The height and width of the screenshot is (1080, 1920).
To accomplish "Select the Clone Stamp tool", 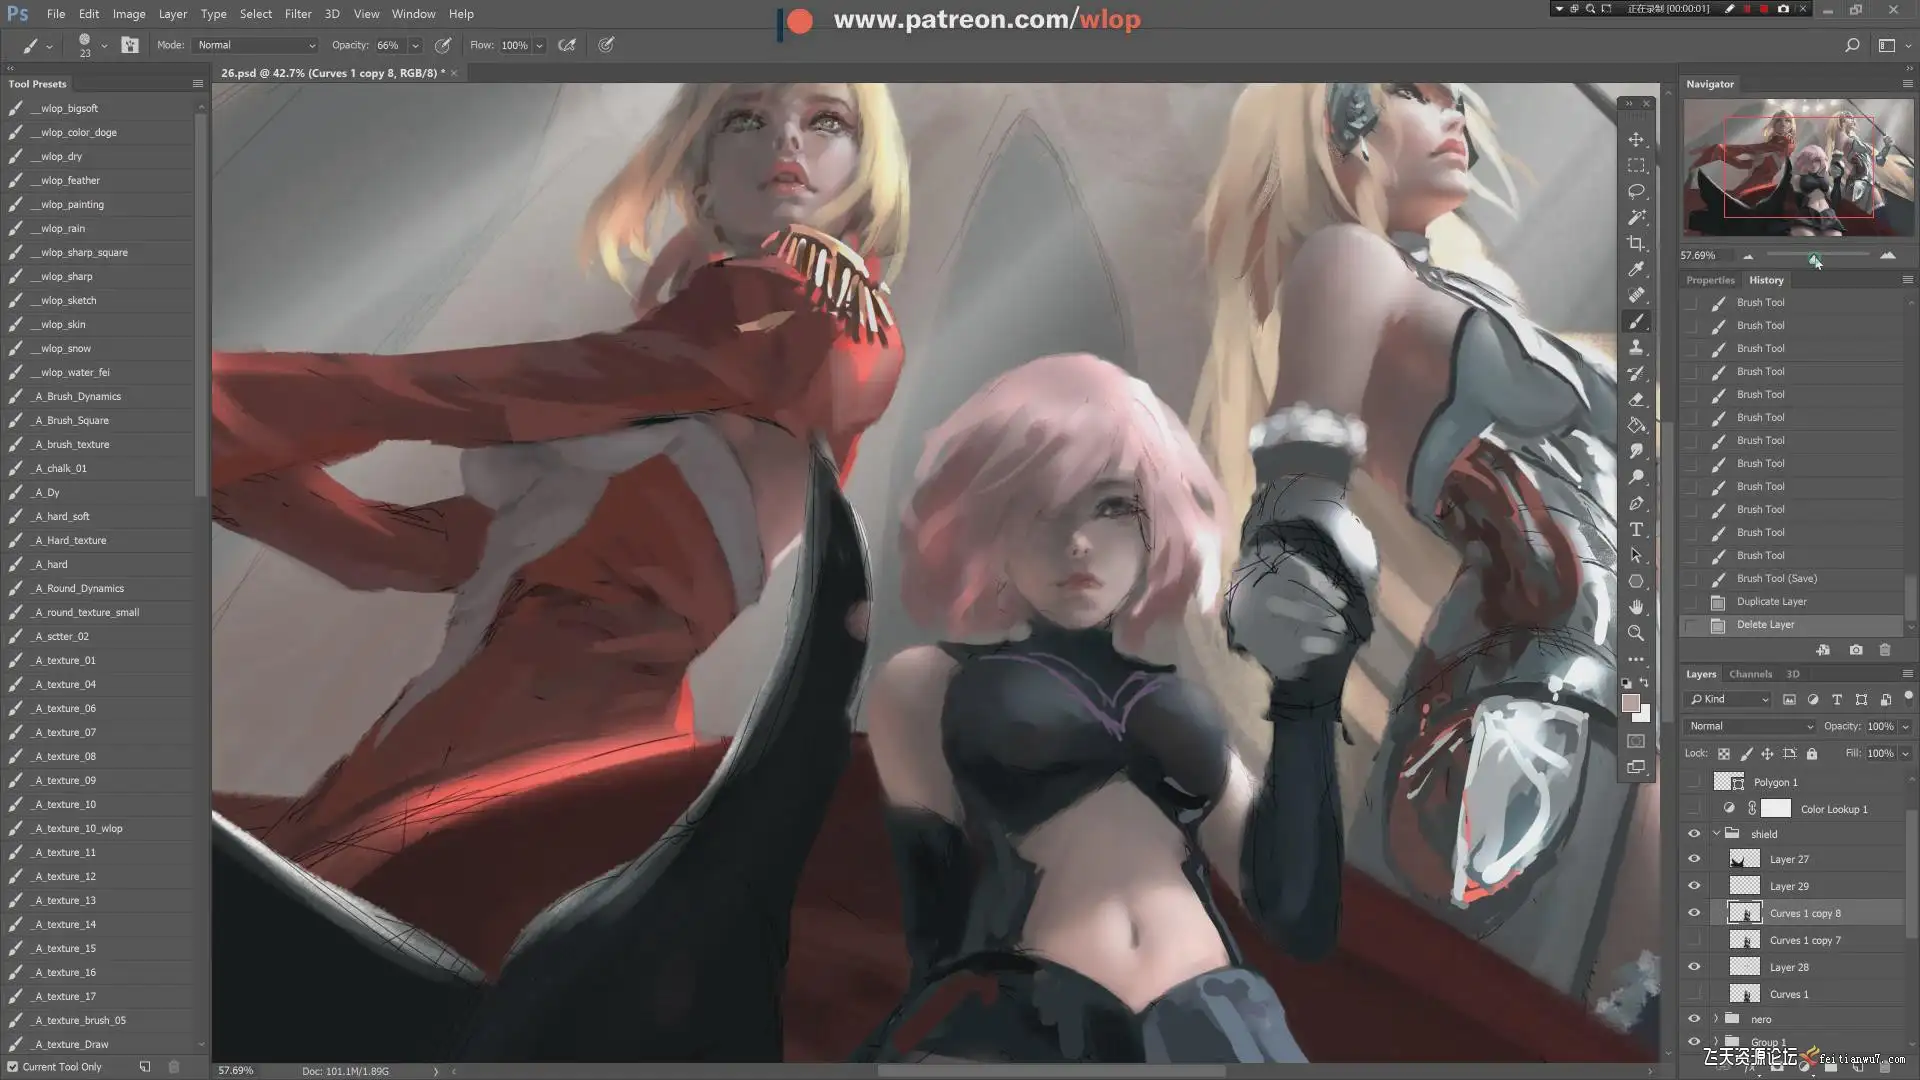I will click(x=1636, y=347).
